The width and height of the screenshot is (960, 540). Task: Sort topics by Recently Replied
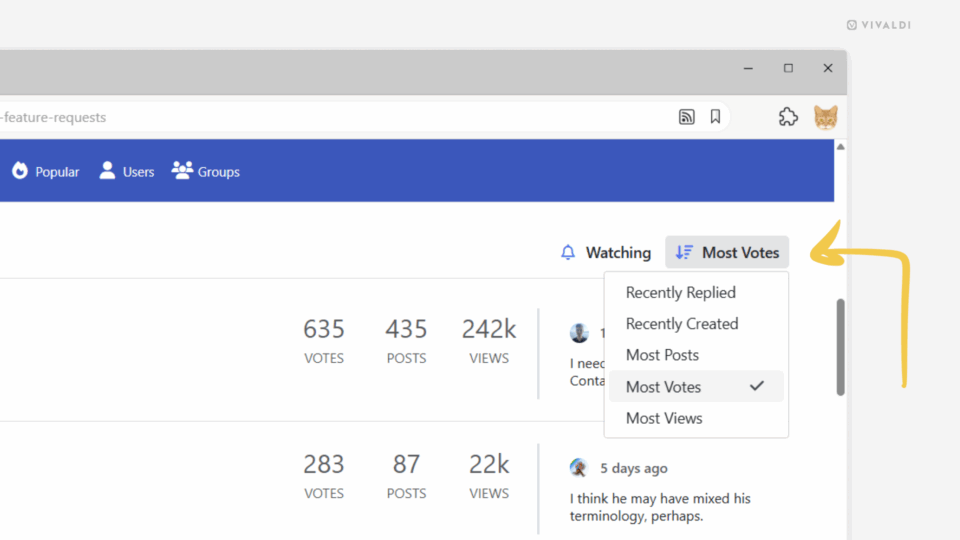[696, 293]
